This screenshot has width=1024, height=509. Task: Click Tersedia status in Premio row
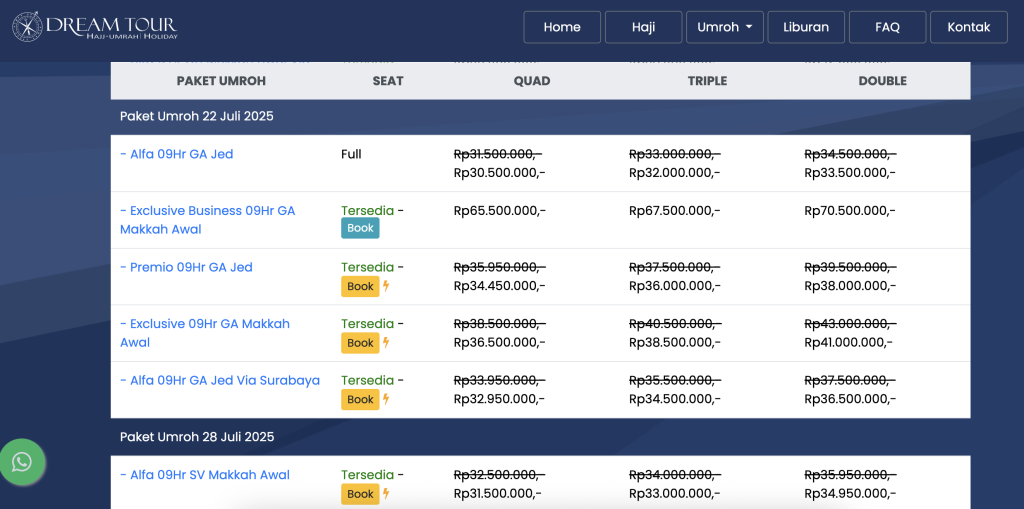point(368,267)
